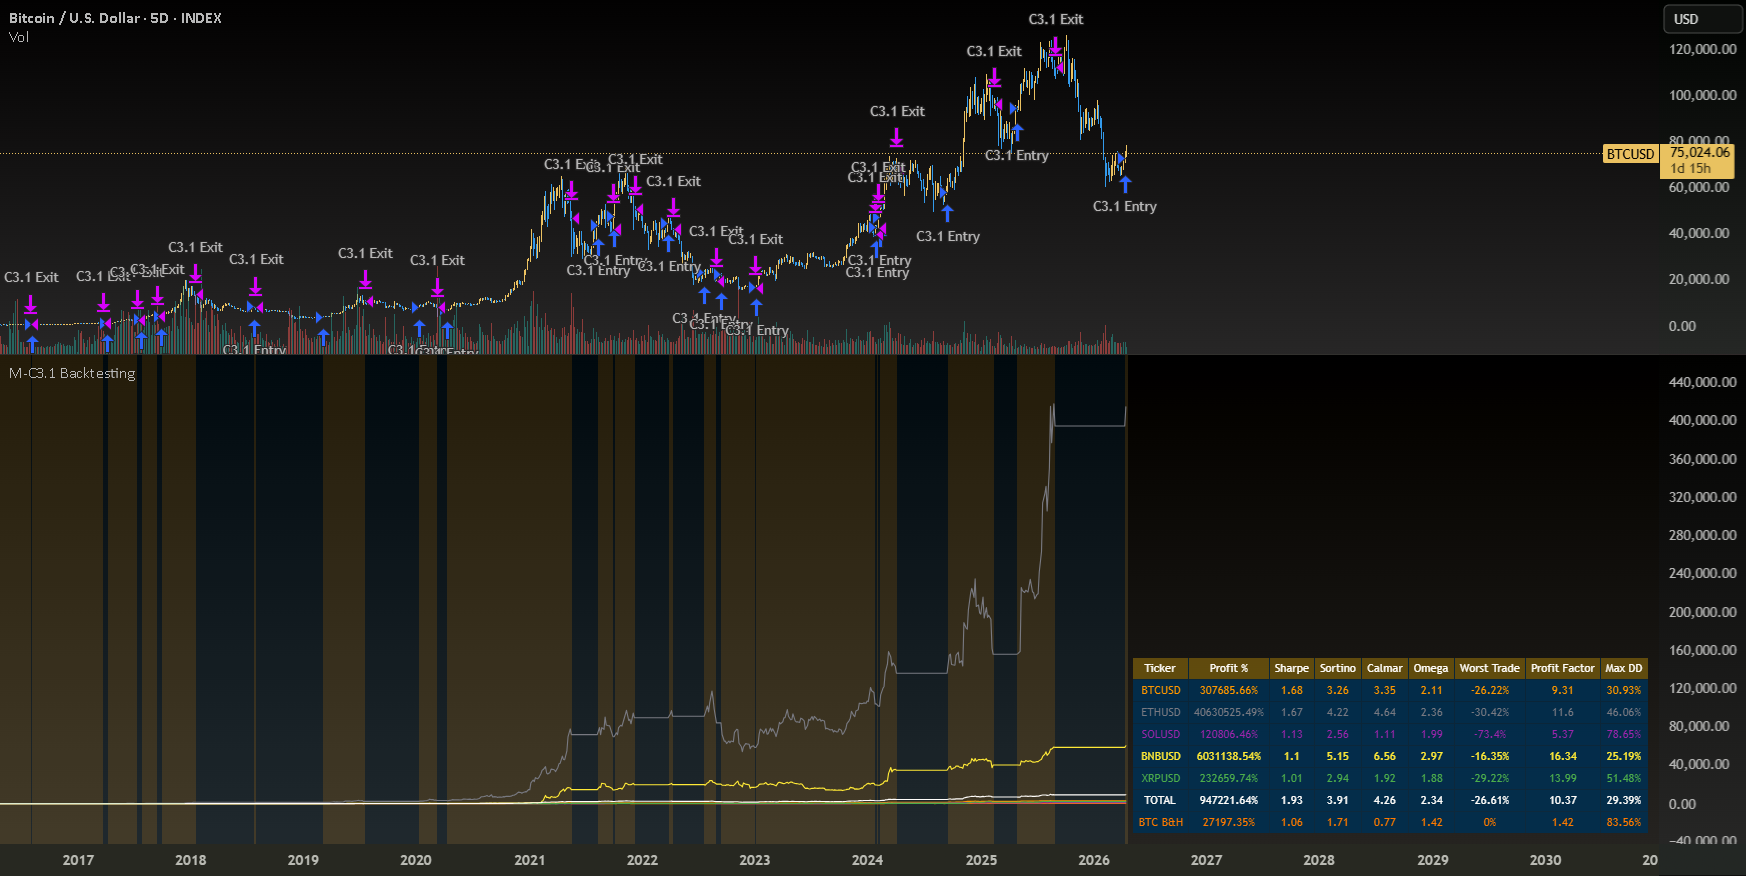The image size is (1746, 876).
Task: Select the BNBUSD ticker cell
Action: tap(1160, 756)
